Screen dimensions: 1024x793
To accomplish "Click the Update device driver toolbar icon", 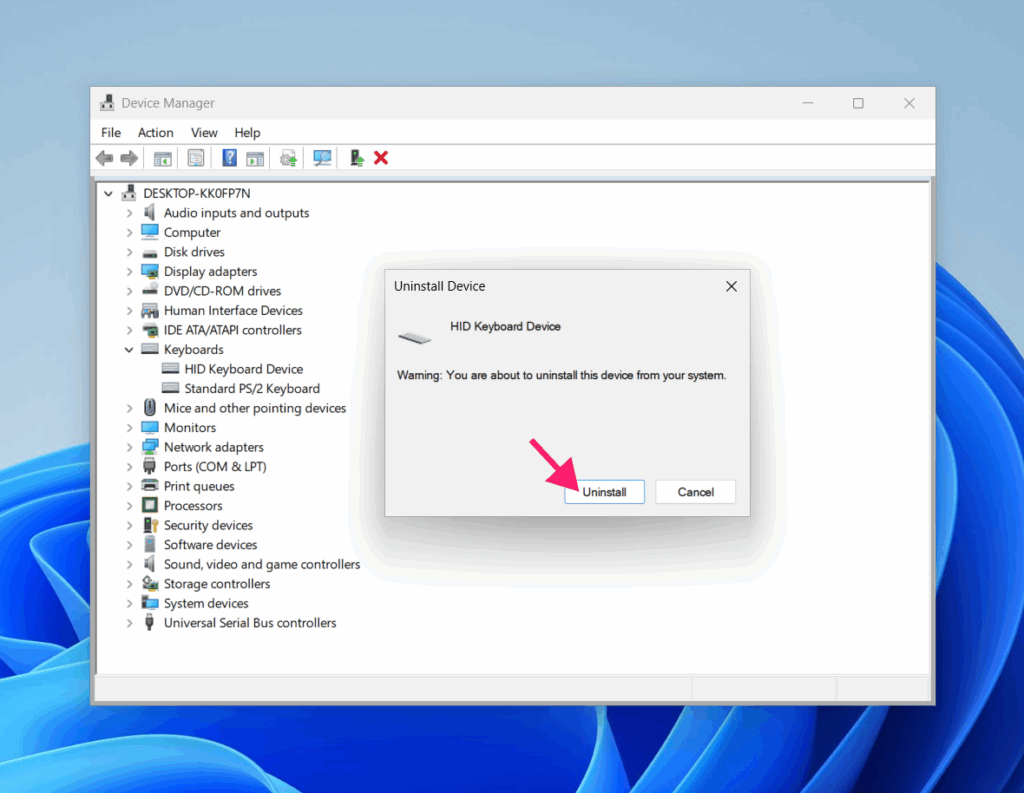I will pos(288,158).
